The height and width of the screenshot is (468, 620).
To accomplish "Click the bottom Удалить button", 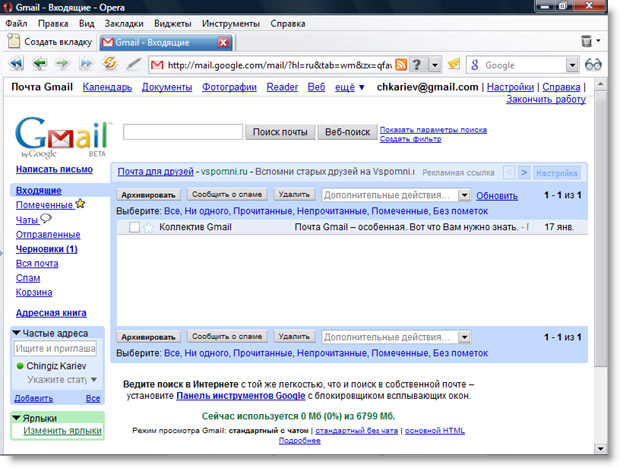I will (294, 336).
